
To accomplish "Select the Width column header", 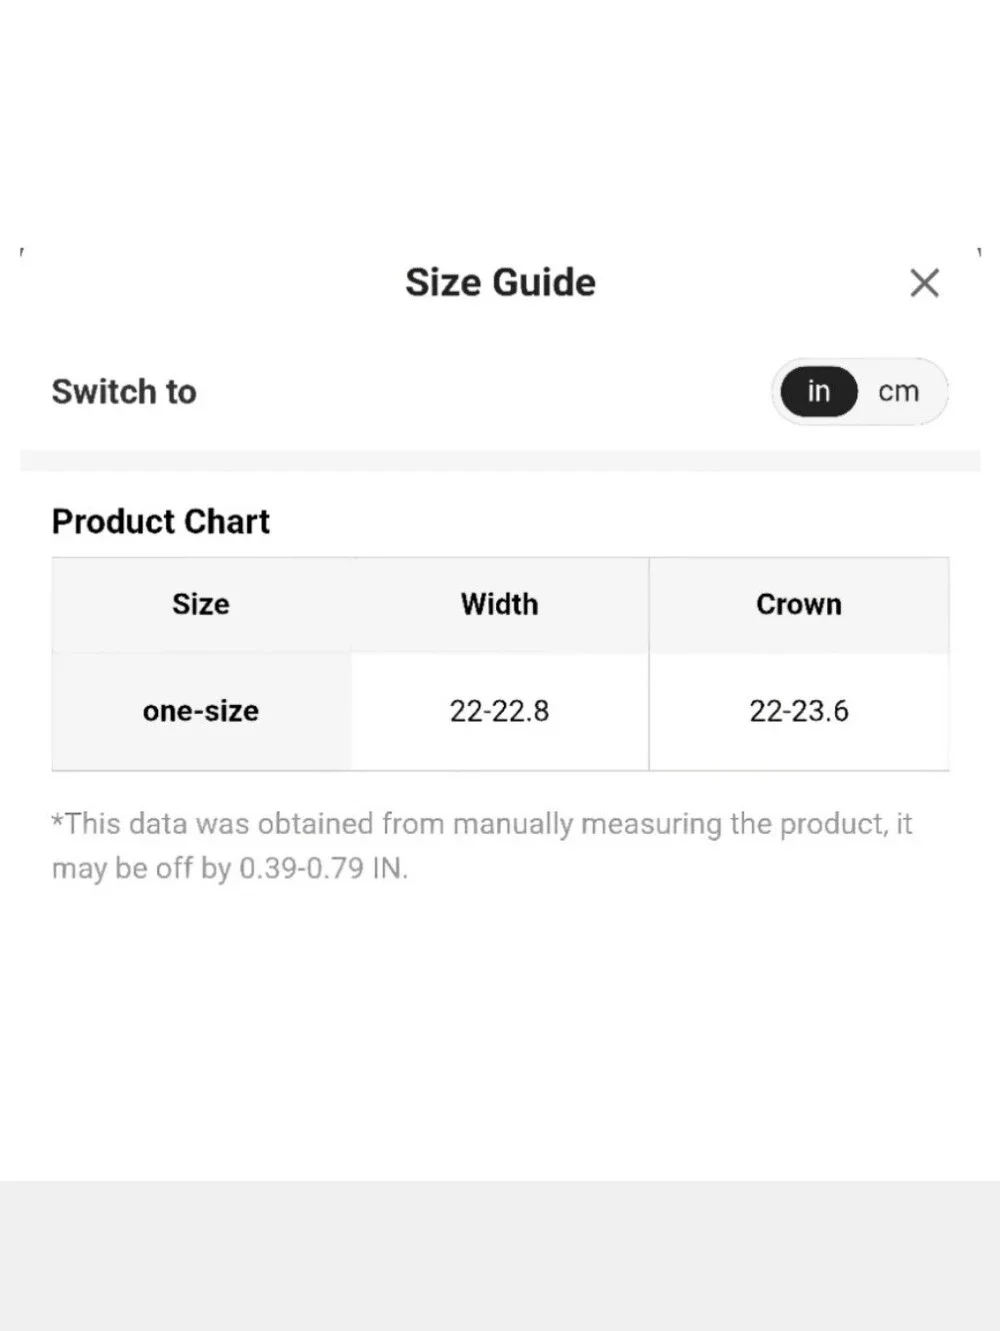I will (x=500, y=604).
